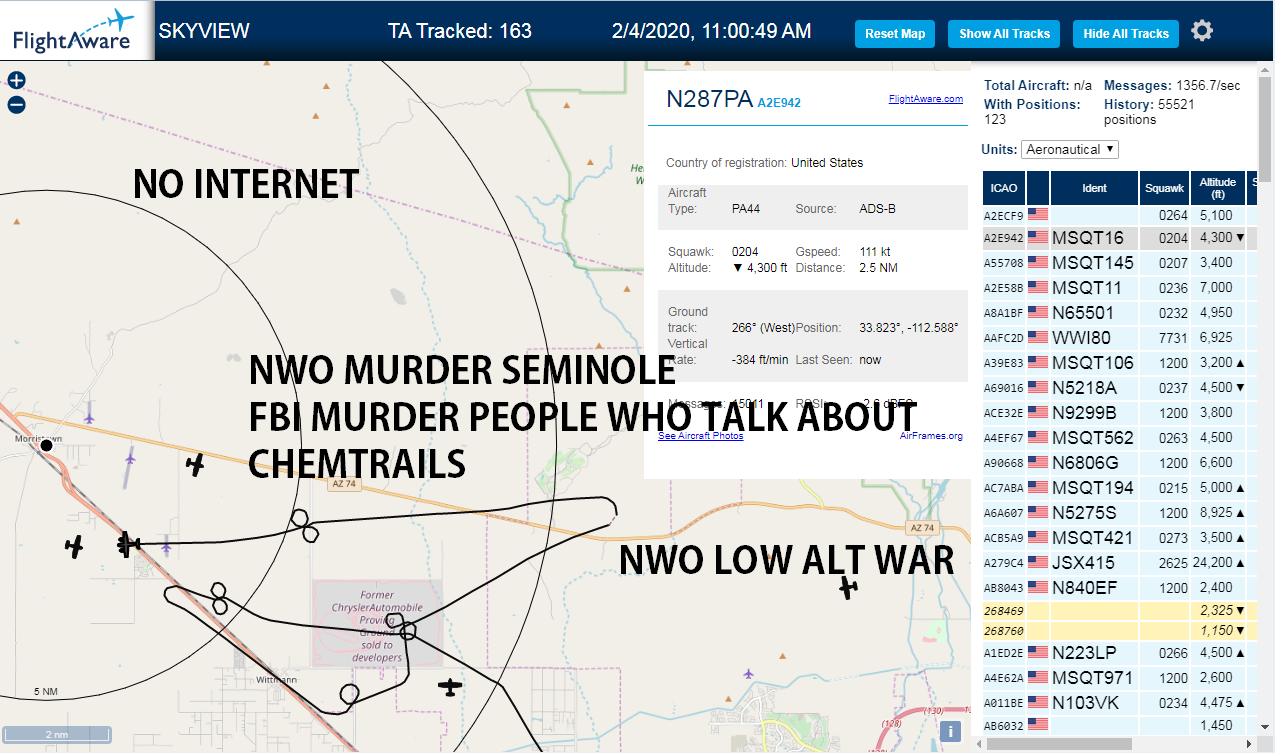
Task: Click ICAO code 268469 row
Action: [x=1003, y=610]
